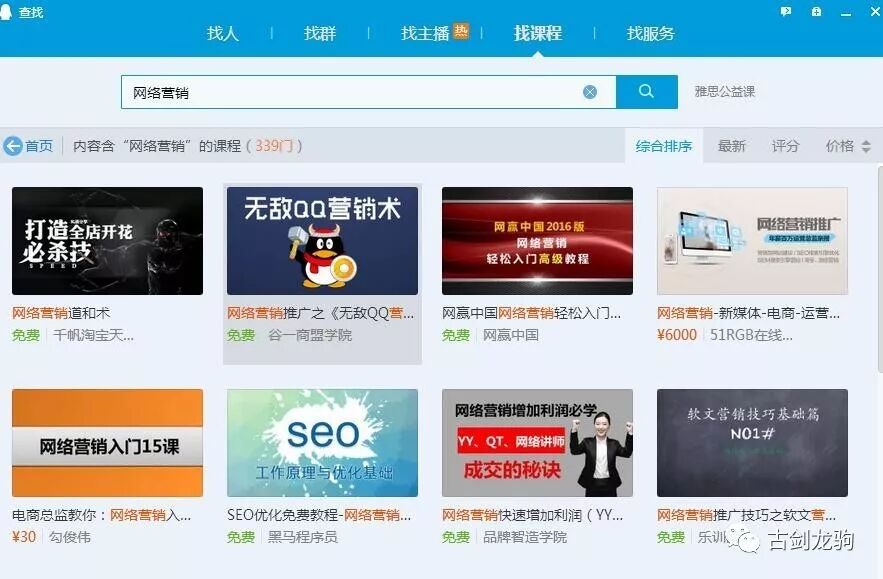Click the add icon in the window title bar

coord(815,12)
